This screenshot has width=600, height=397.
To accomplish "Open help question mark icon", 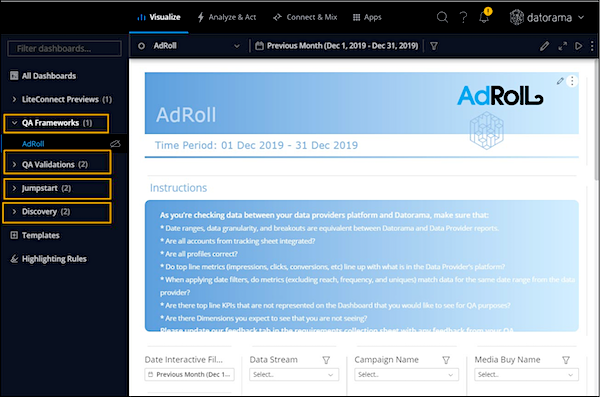I will pyautogui.click(x=463, y=17).
